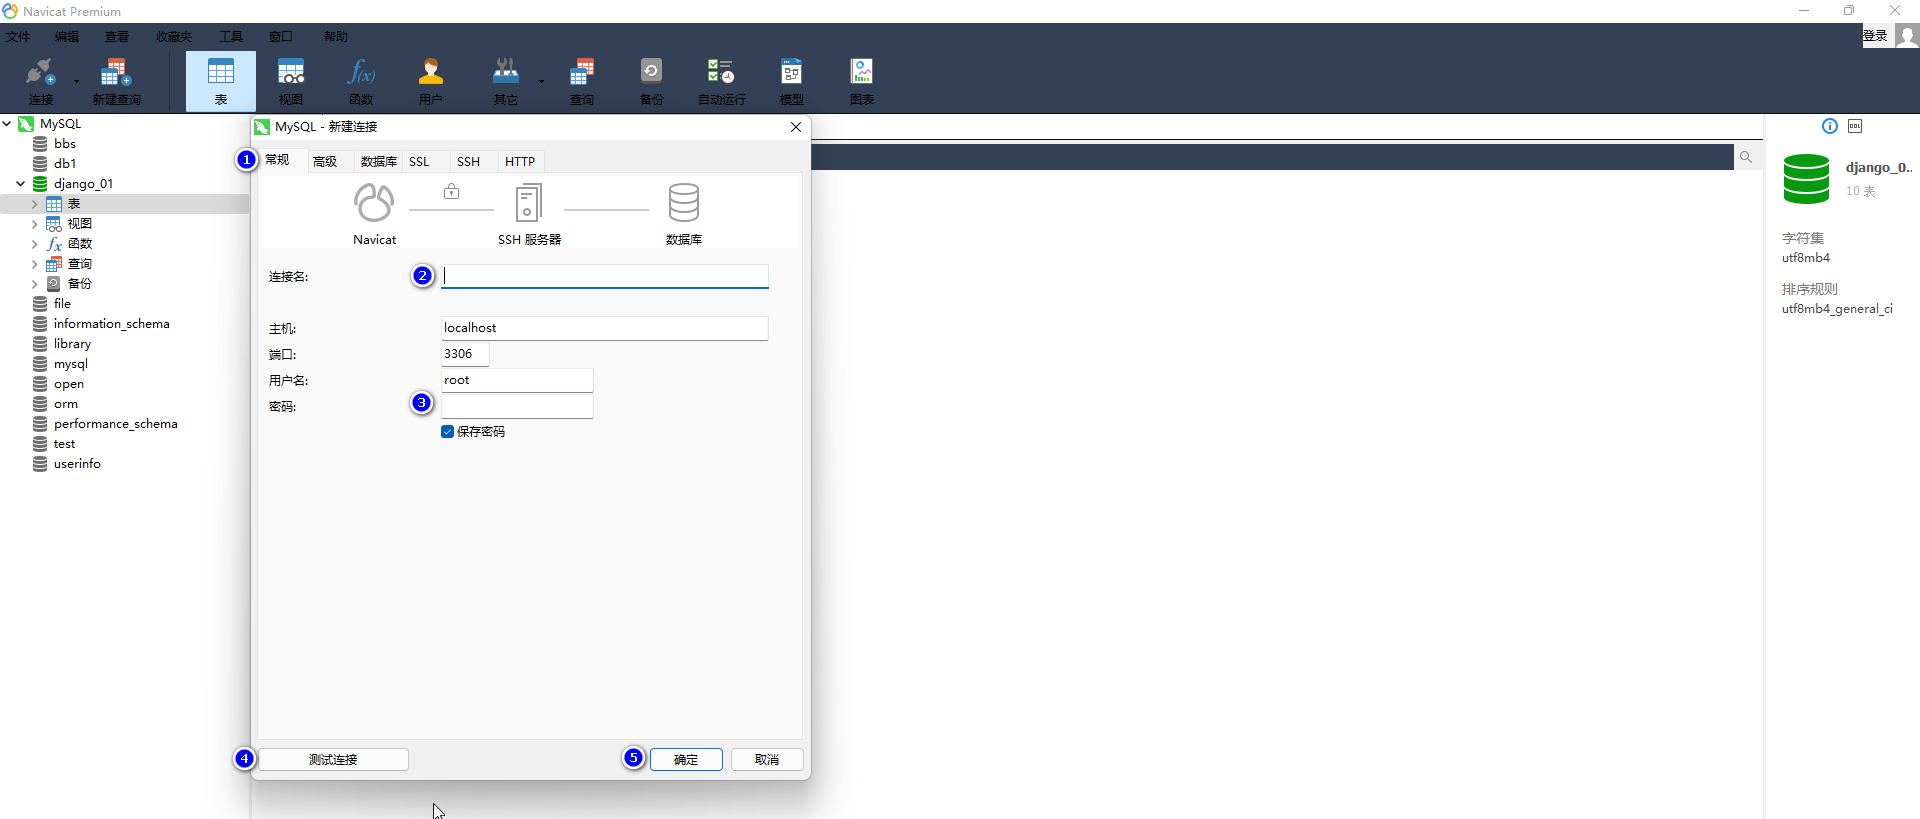Click the host field containing localhost
This screenshot has height=819, width=1920.
pos(605,328)
